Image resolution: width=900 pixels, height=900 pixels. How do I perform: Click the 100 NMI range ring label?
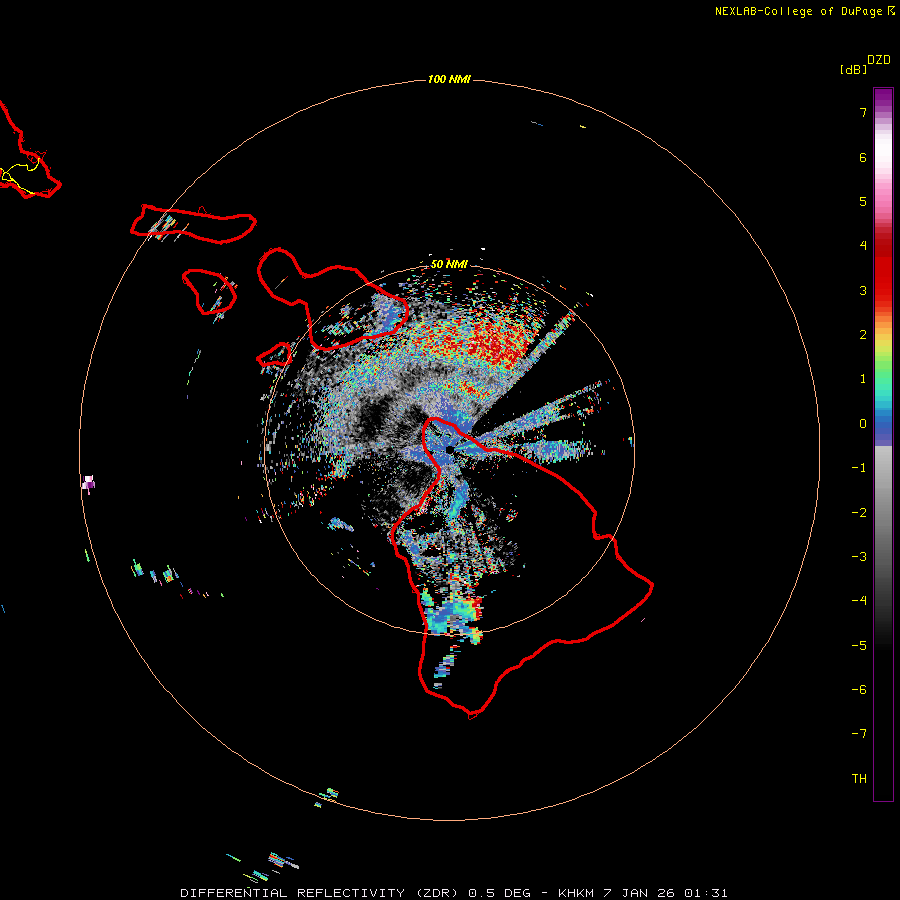(x=449, y=79)
